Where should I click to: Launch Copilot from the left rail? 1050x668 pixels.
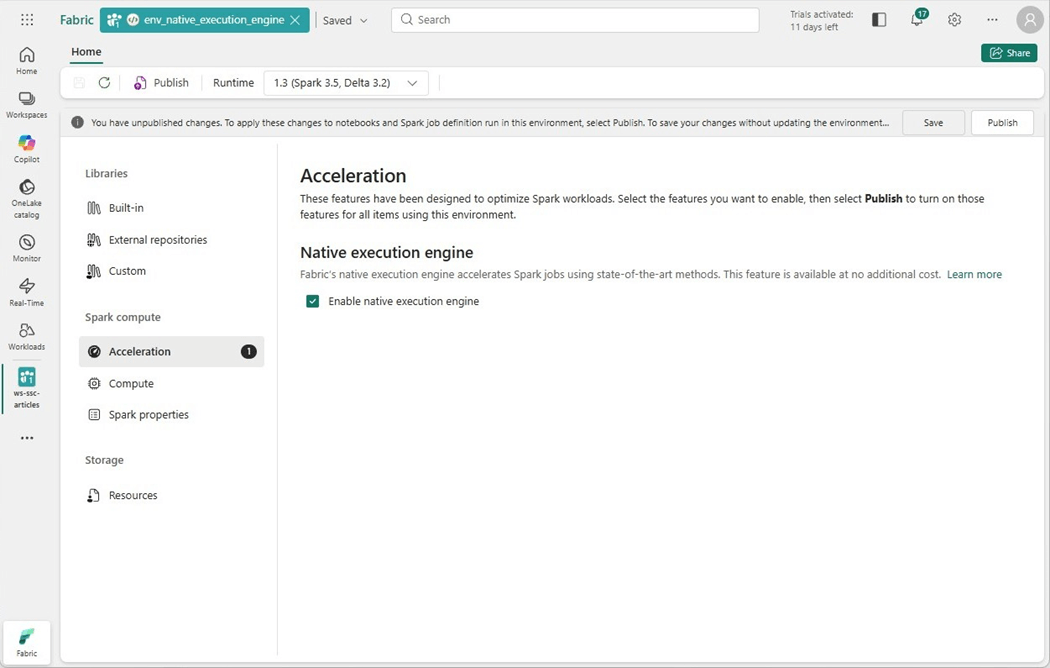tap(27, 149)
